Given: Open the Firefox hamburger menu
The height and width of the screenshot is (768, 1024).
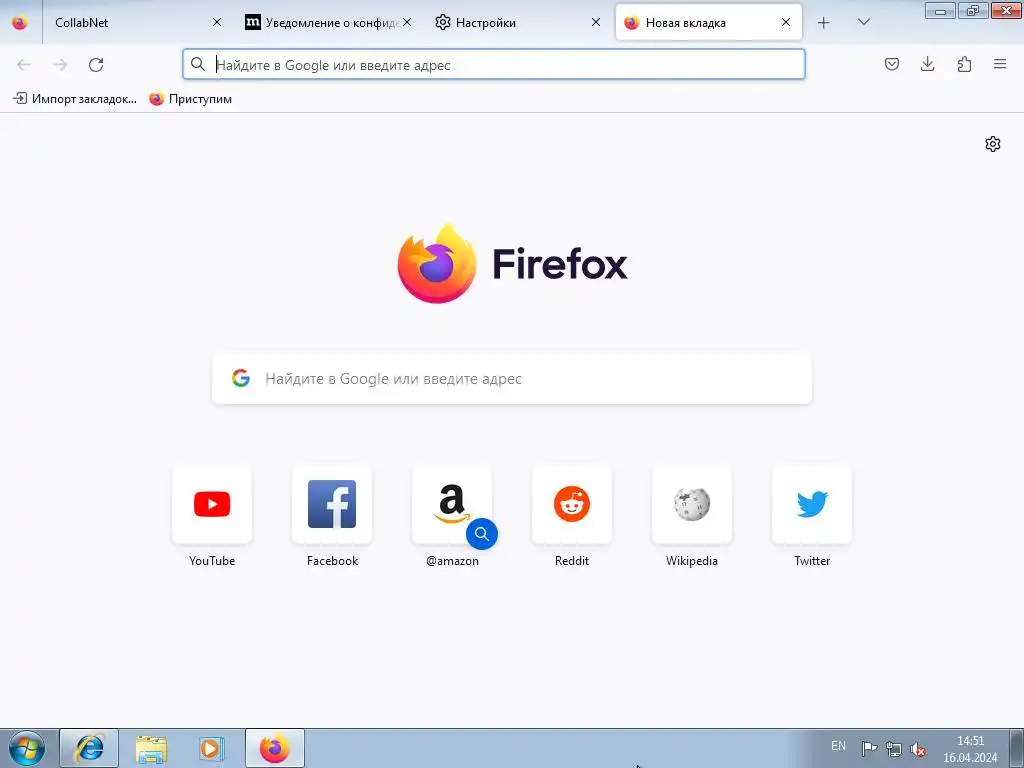Looking at the screenshot, I should click(x=1000, y=64).
